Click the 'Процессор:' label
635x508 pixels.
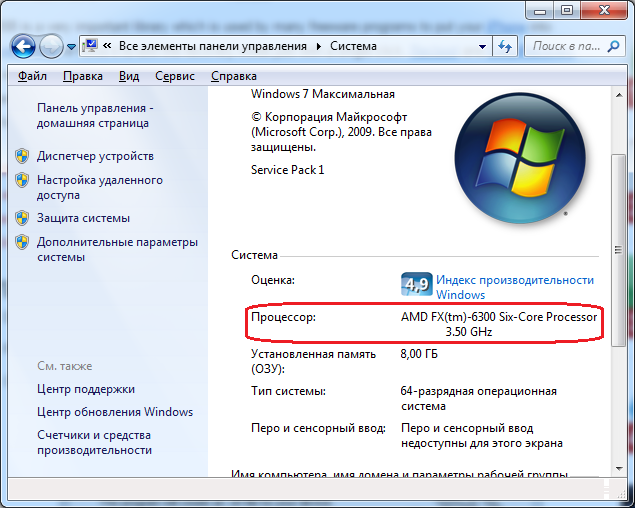(x=283, y=317)
